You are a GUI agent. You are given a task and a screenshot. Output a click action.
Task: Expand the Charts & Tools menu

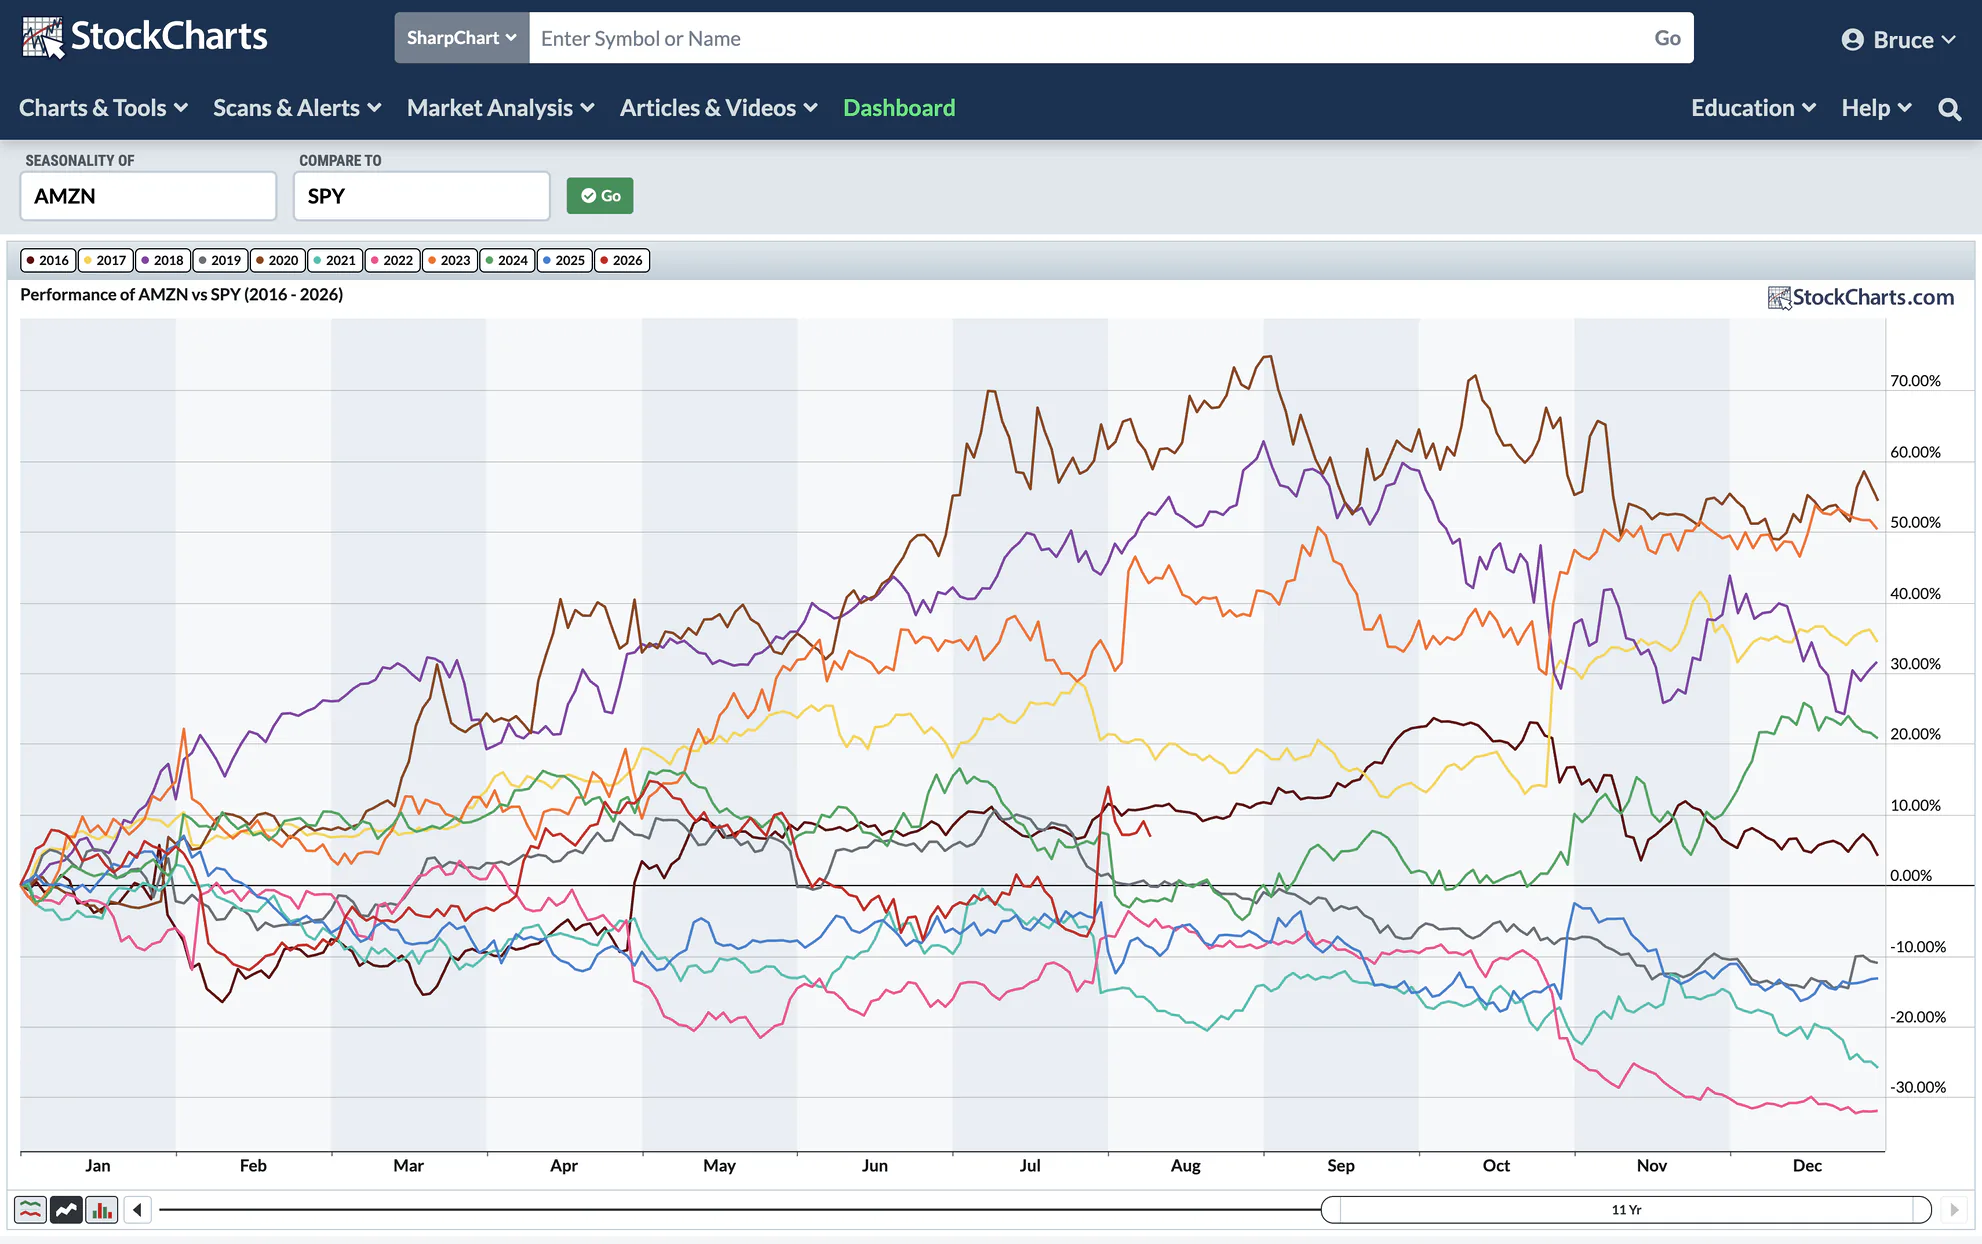103,108
